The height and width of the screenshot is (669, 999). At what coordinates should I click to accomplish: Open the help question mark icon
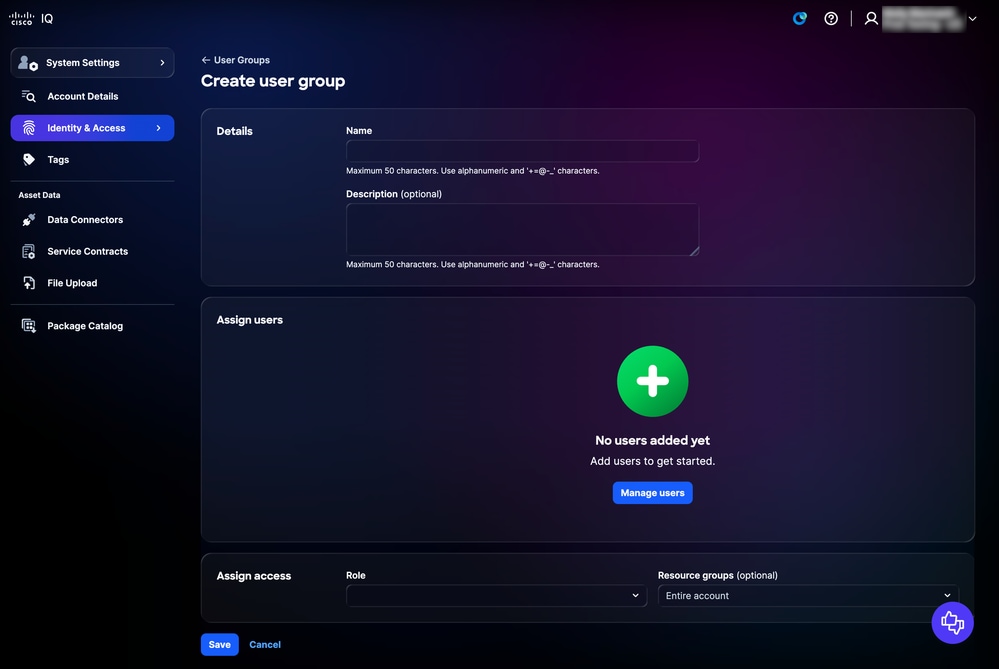tap(831, 18)
